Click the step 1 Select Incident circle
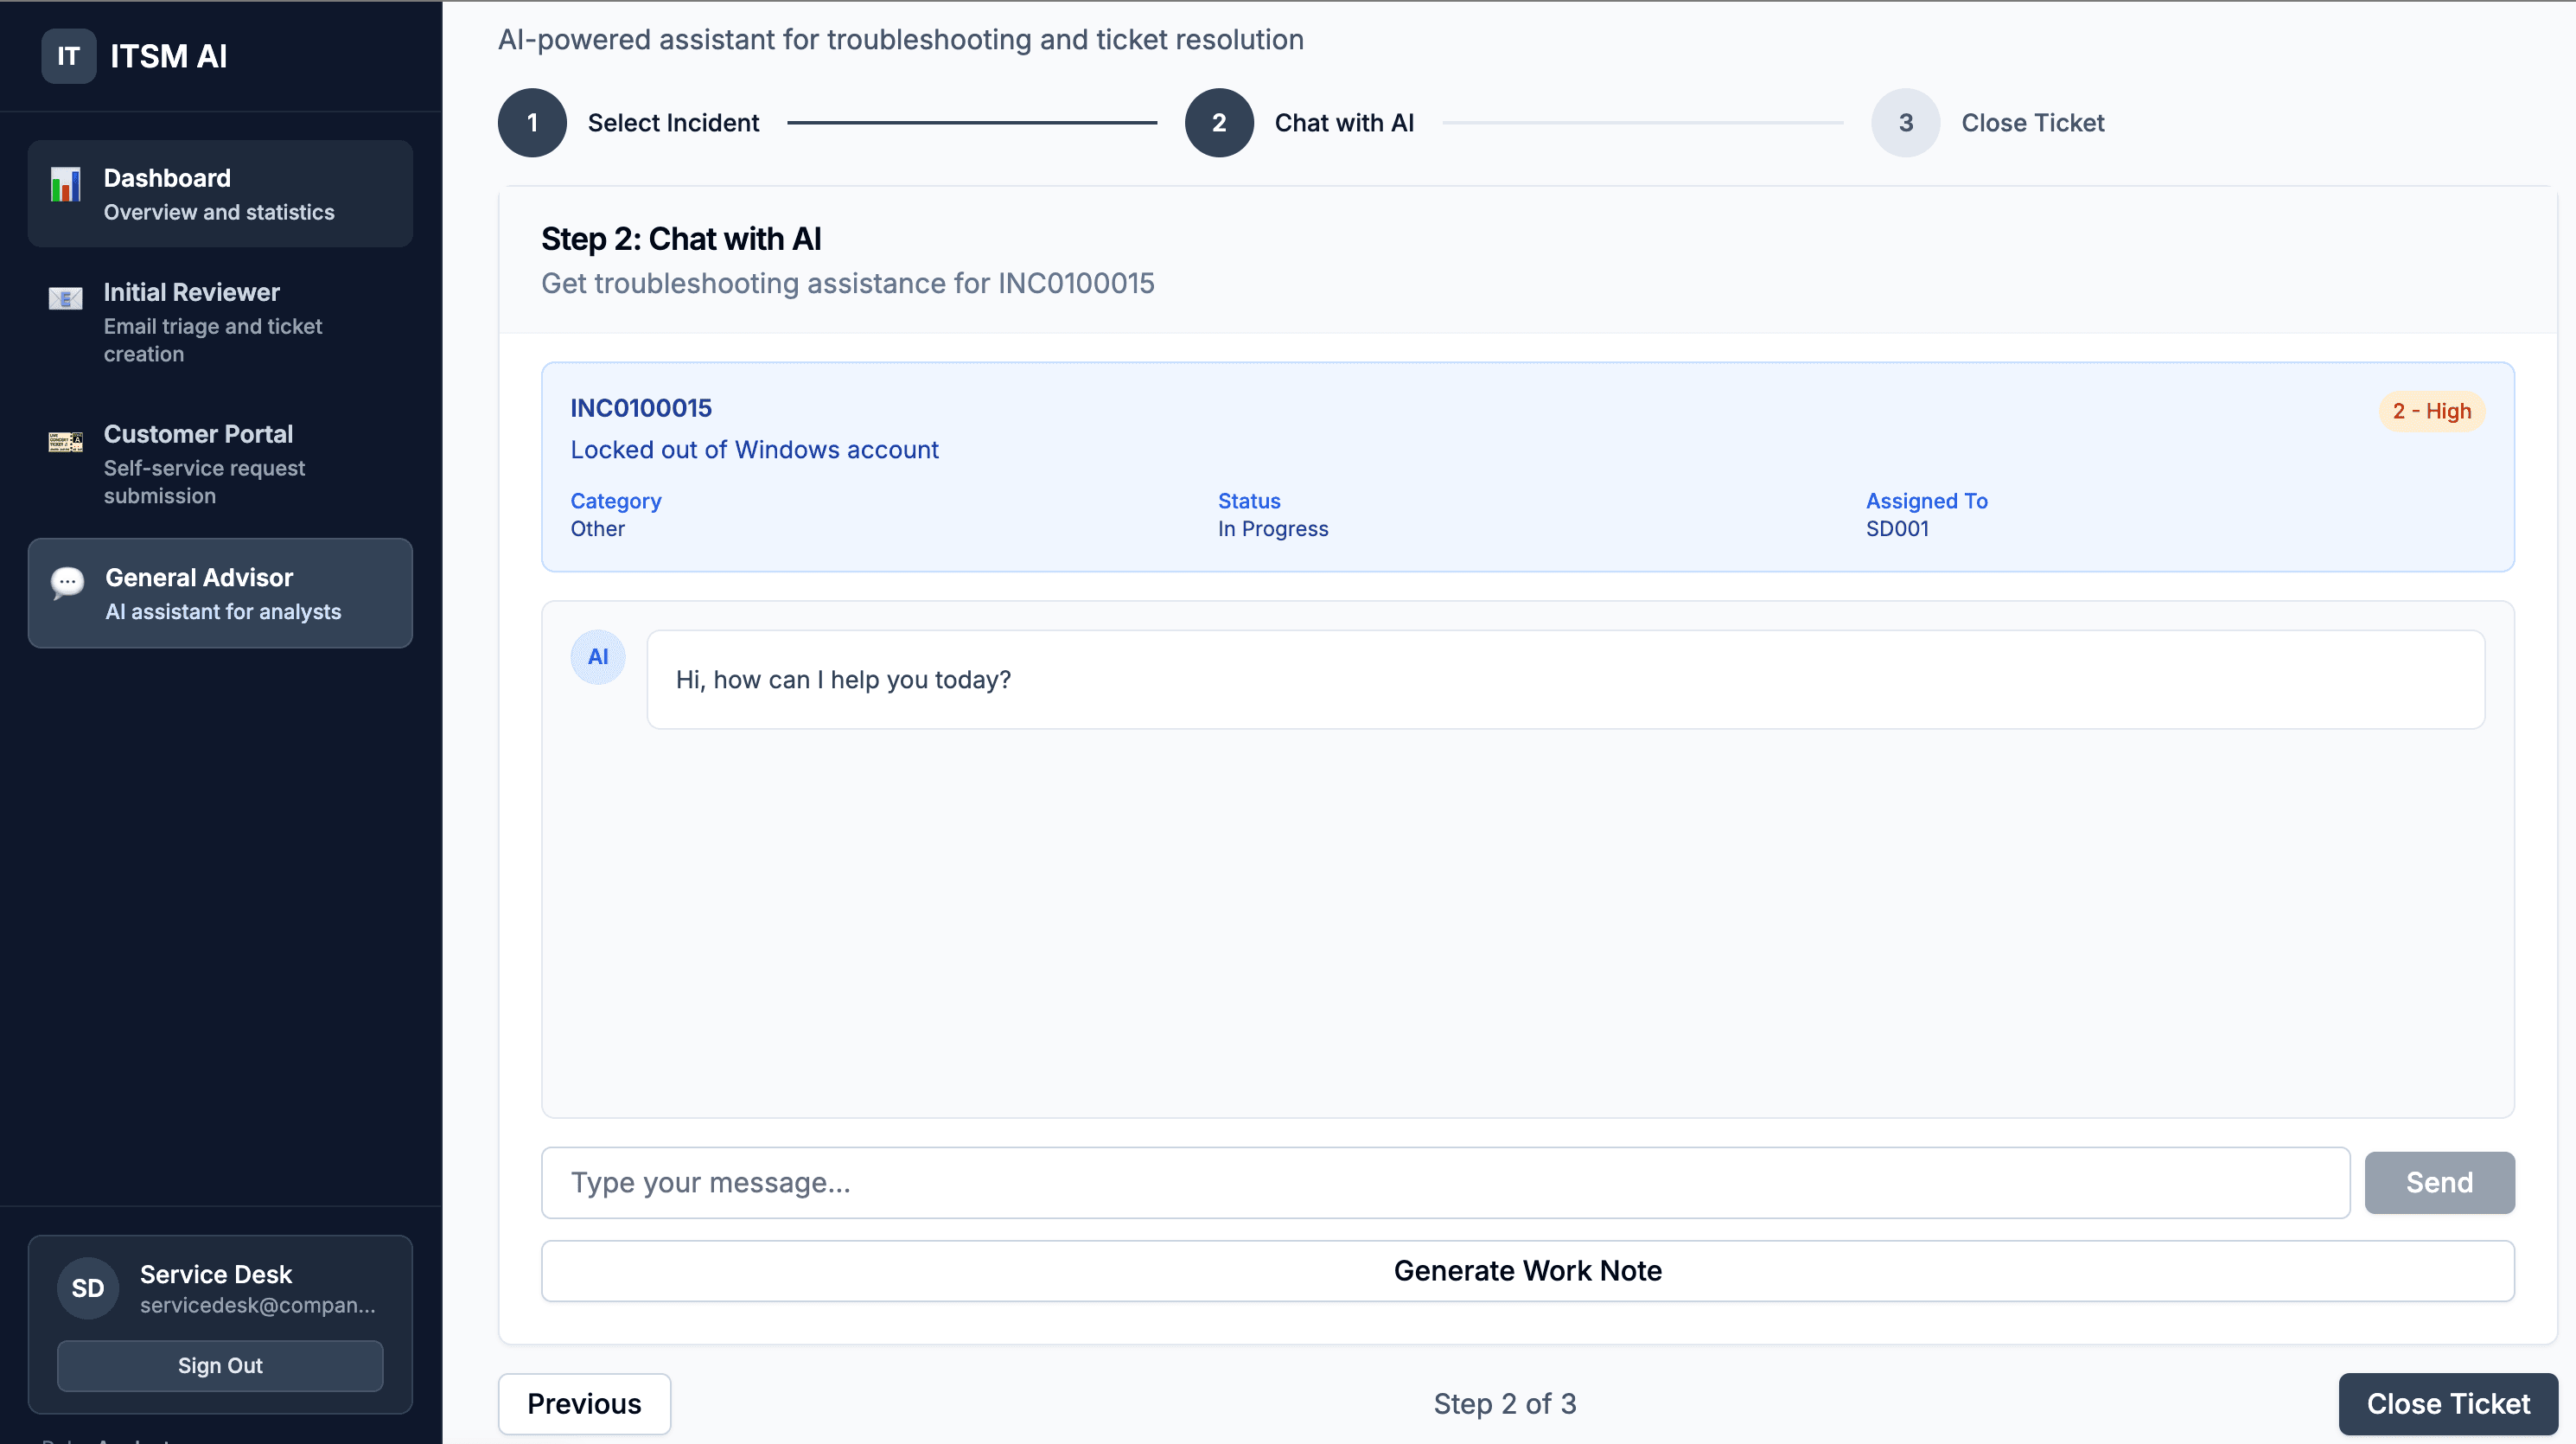This screenshot has height=1444, width=2576. (x=531, y=122)
